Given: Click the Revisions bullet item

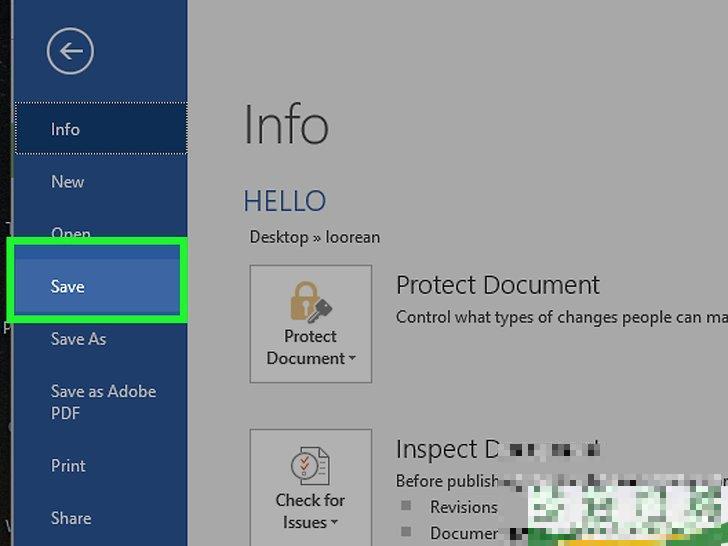Looking at the screenshot, I should click(x=463, y=507).
